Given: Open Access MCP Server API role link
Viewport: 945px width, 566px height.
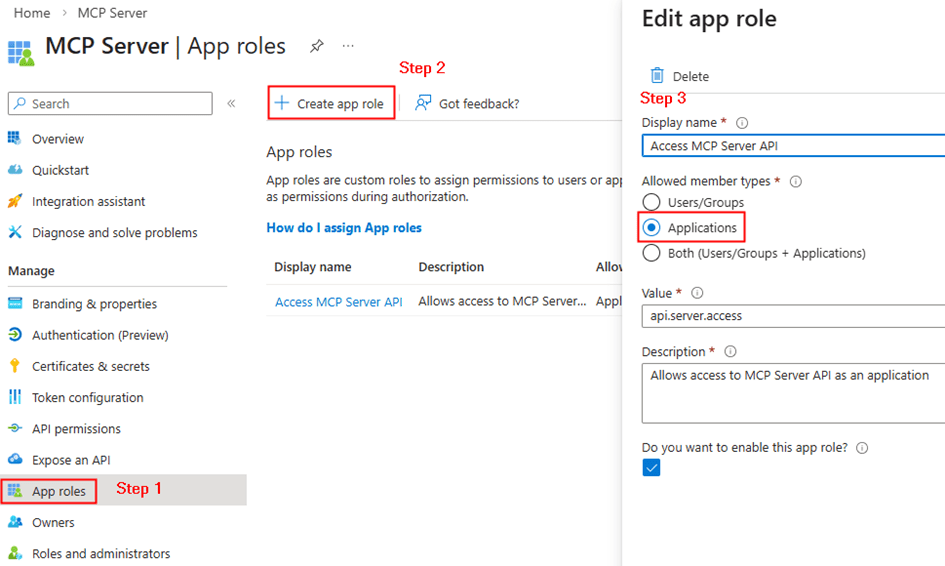Looking at the screenshot, I should click(x=338, y=301).
